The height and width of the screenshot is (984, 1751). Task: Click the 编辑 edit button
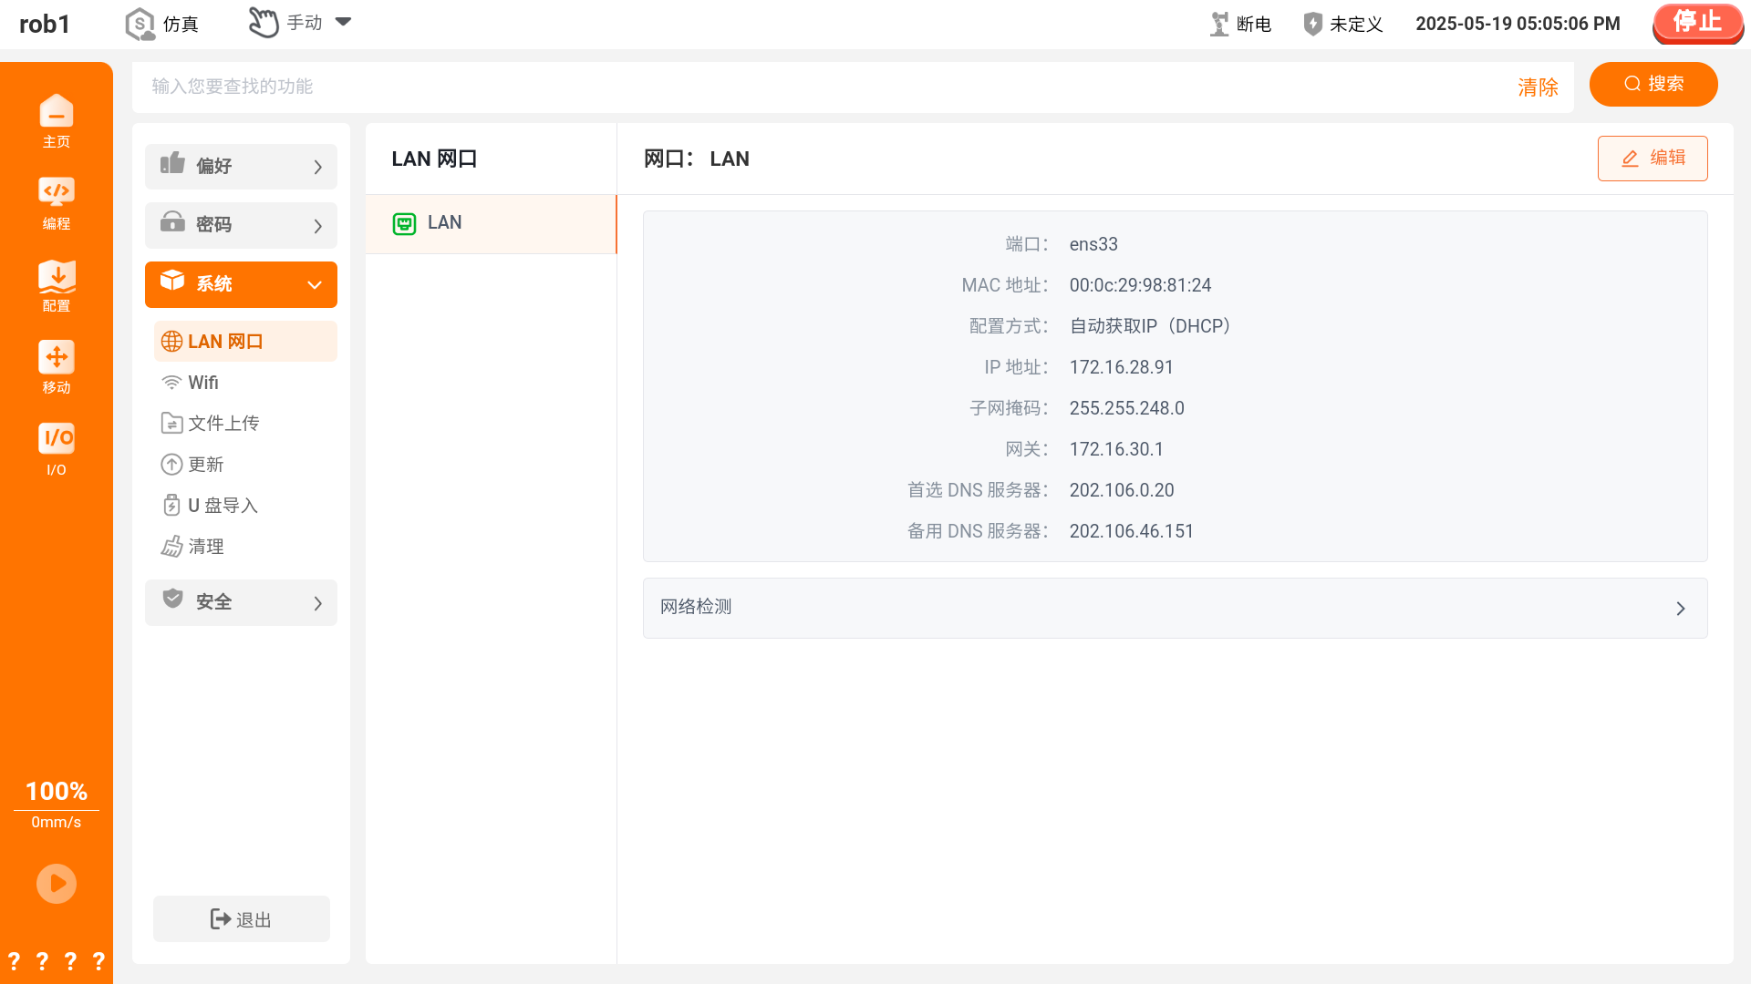coord(1652,158)
